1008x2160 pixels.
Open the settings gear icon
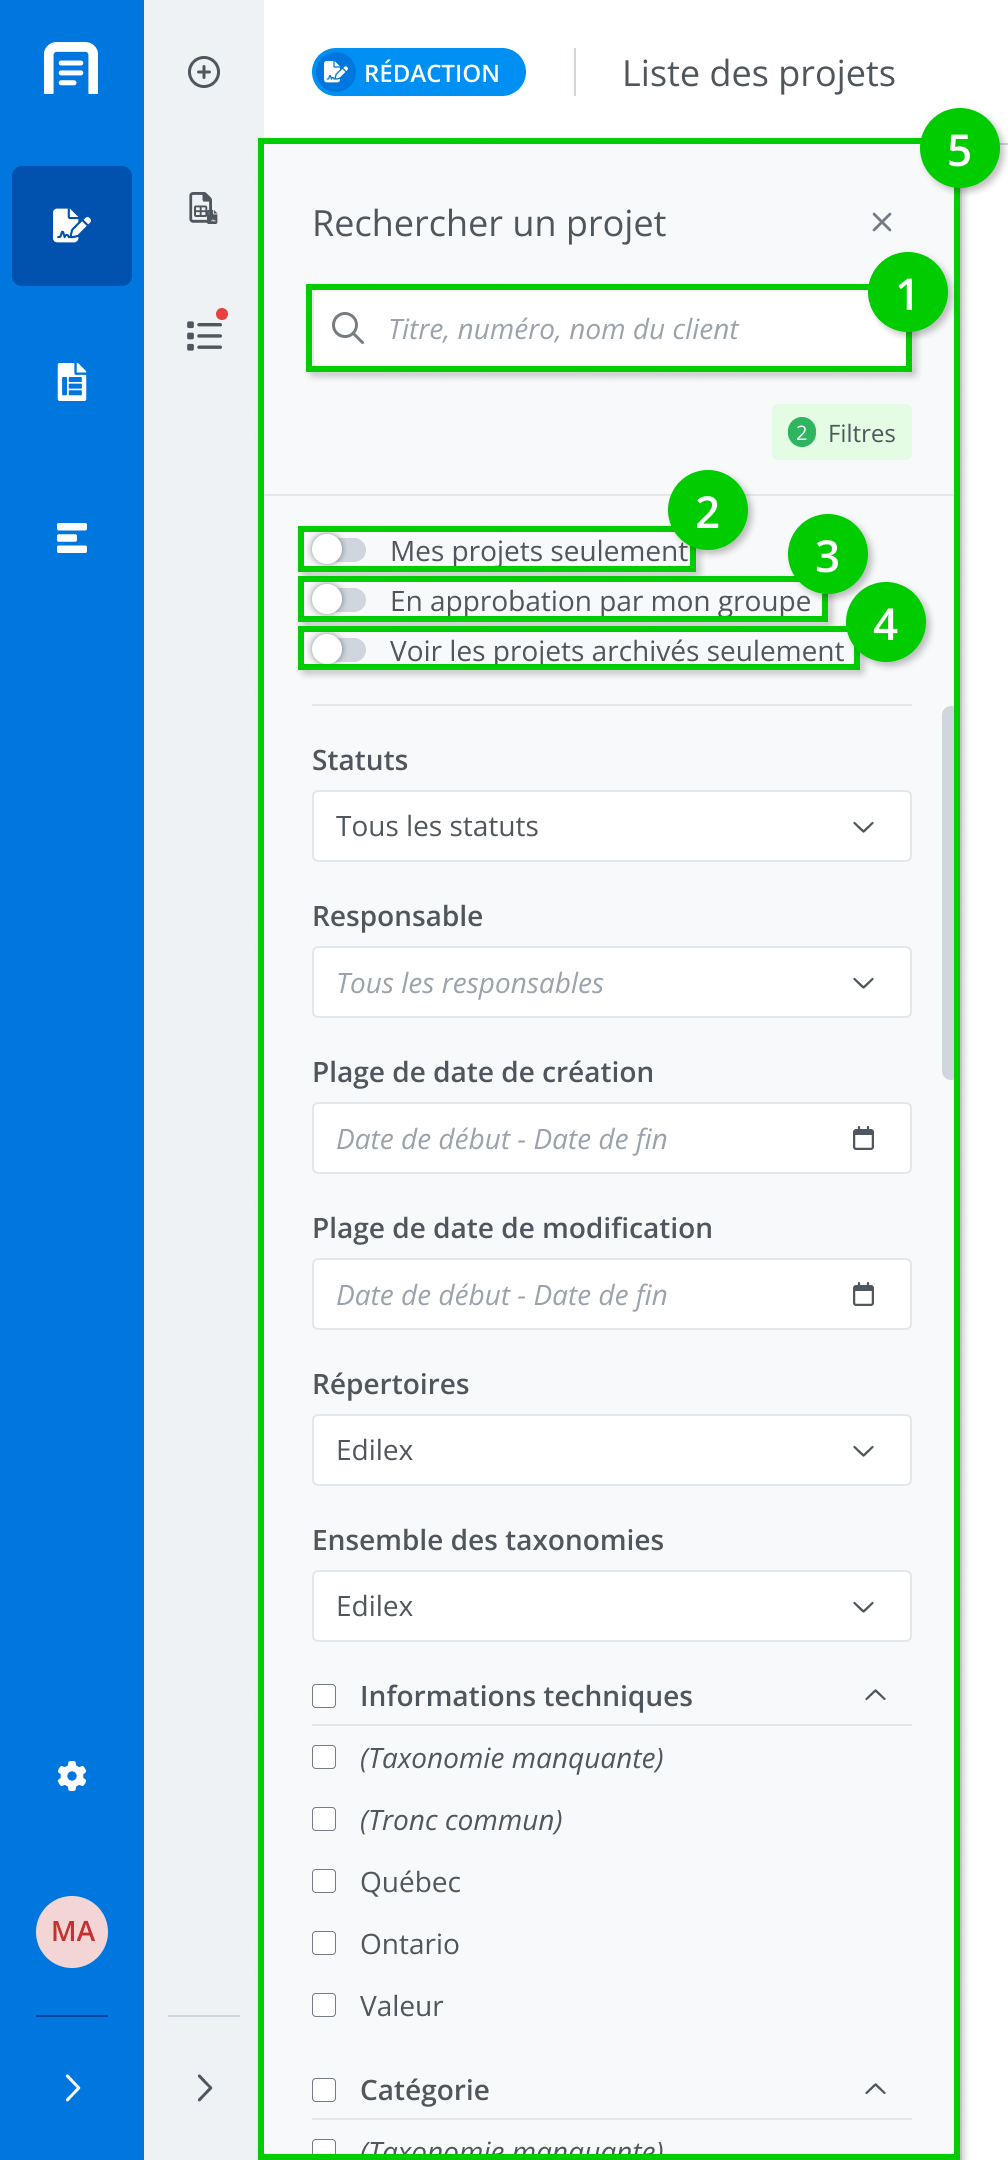(72, 1776)
